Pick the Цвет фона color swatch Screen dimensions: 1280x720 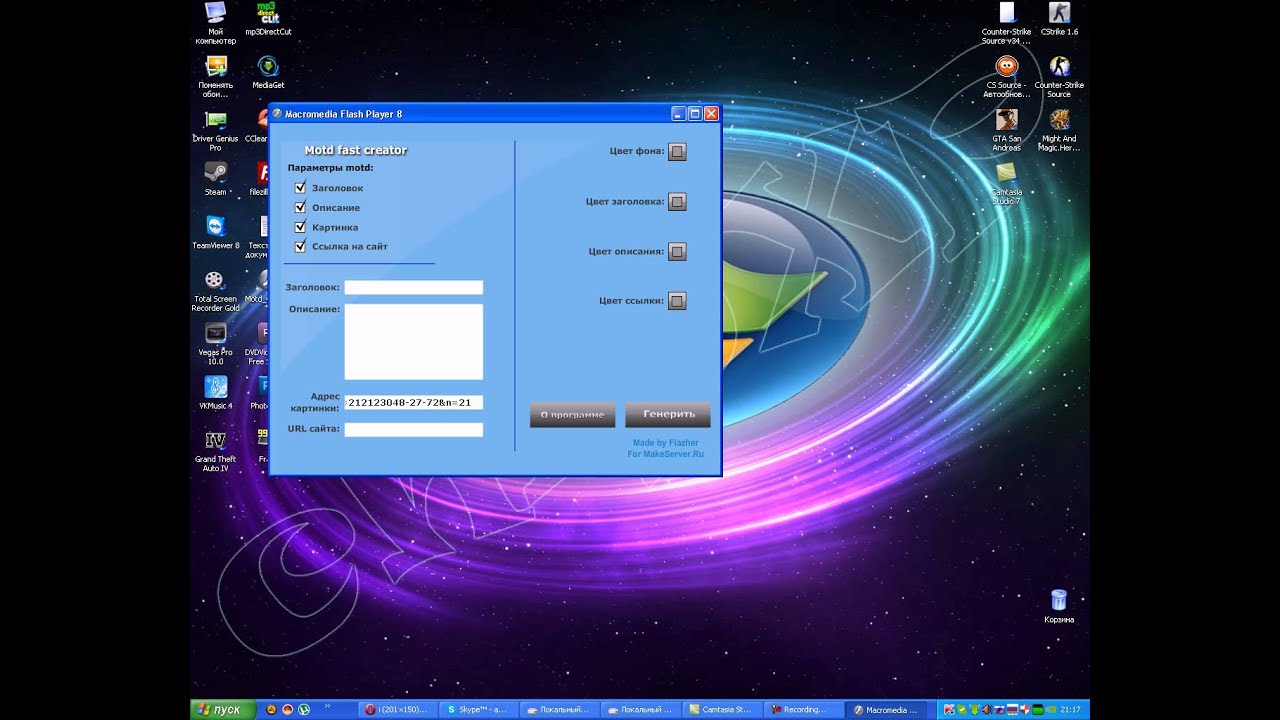(x=677, y=152)
